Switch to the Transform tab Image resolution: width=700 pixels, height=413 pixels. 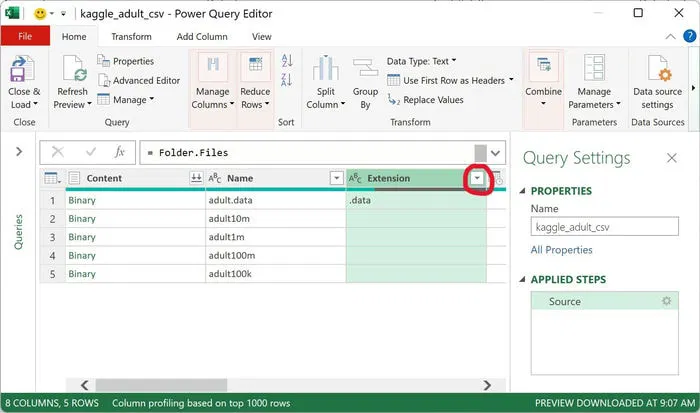[x=131, y=37]
